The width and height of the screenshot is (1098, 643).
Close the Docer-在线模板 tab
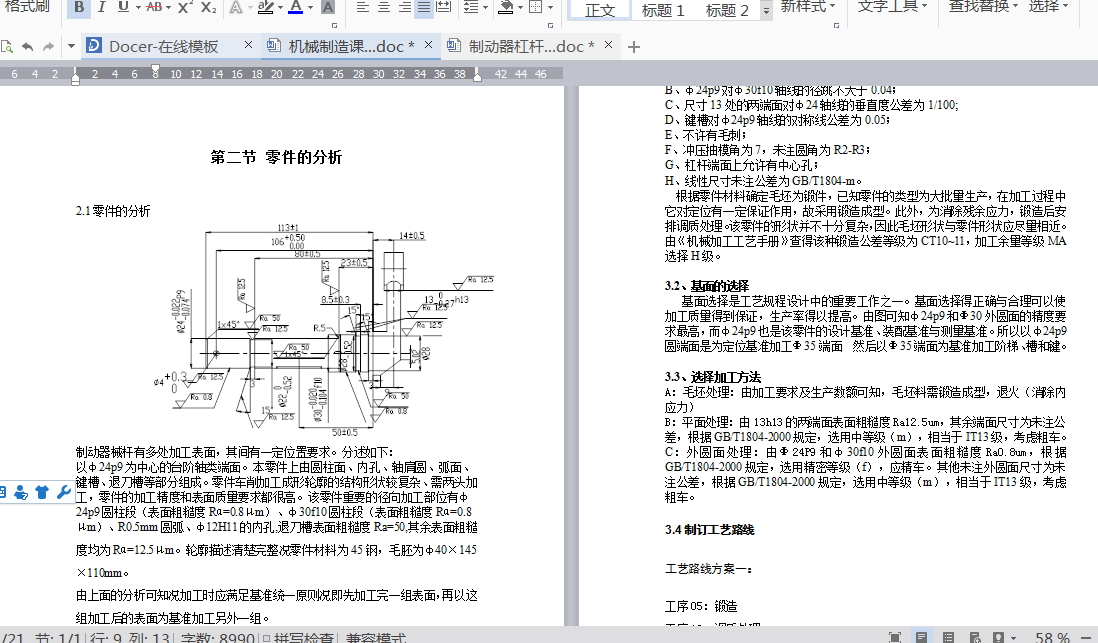(x=248, y=45)
